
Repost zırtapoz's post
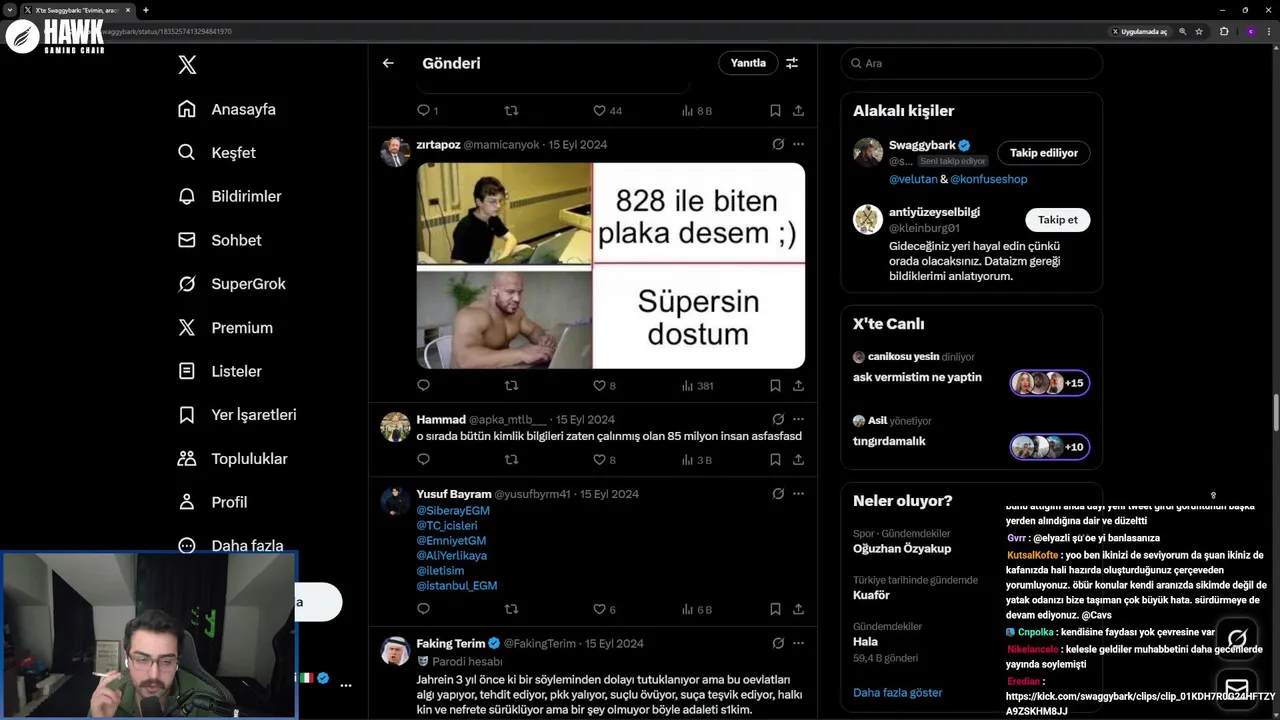[x=511, y=385]
